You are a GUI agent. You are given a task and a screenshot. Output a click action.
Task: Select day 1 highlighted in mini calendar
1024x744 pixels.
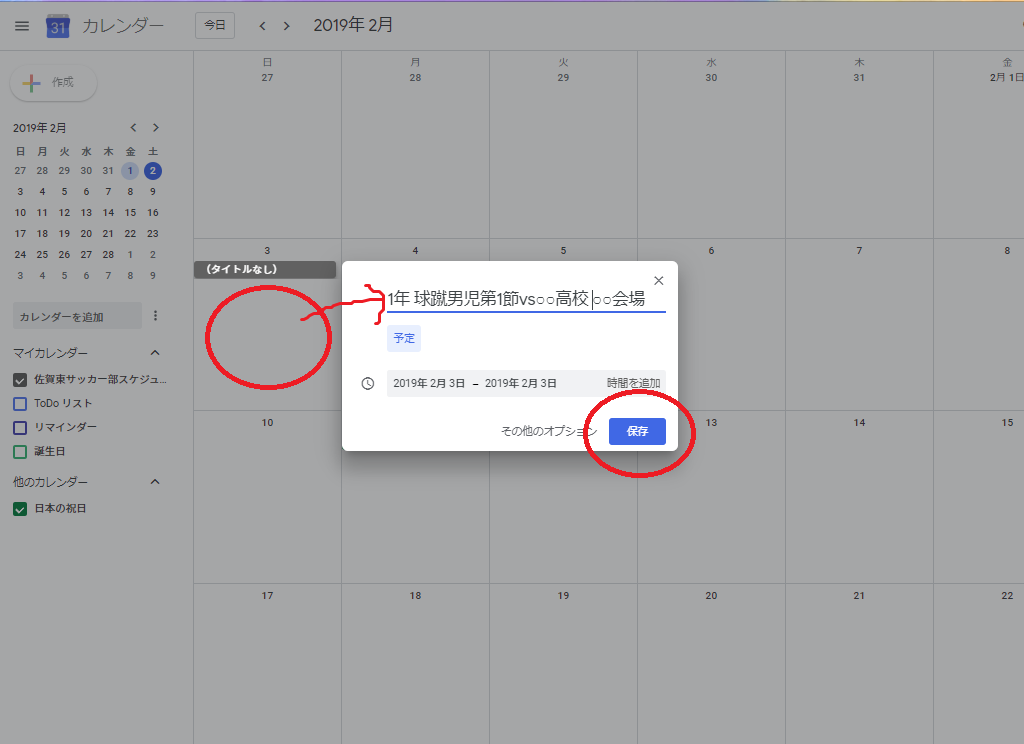pyautogui.click(x=130, y=171)
